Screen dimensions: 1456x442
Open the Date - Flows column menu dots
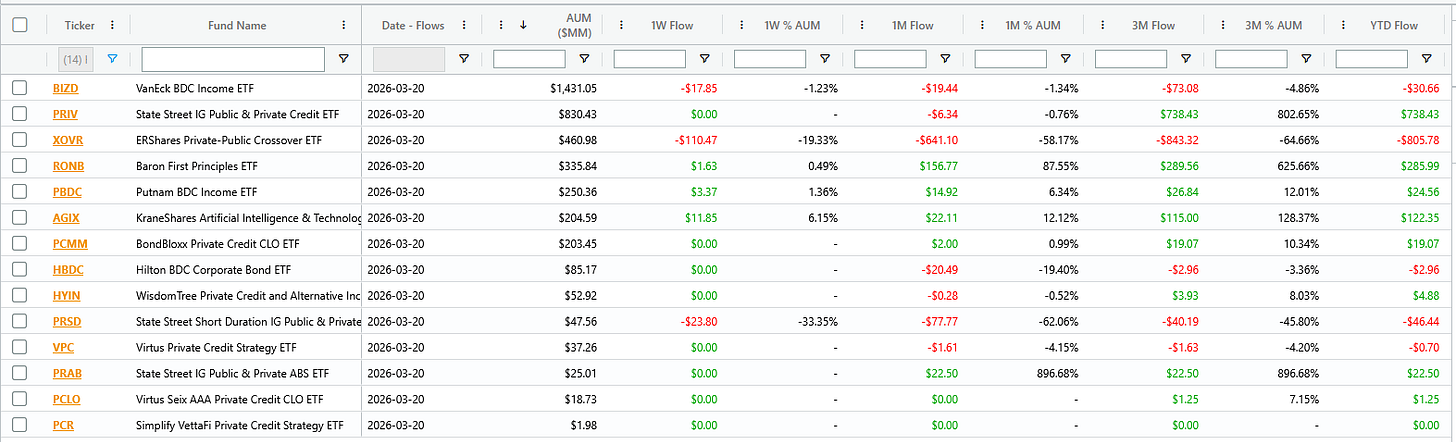click(464, 25)
